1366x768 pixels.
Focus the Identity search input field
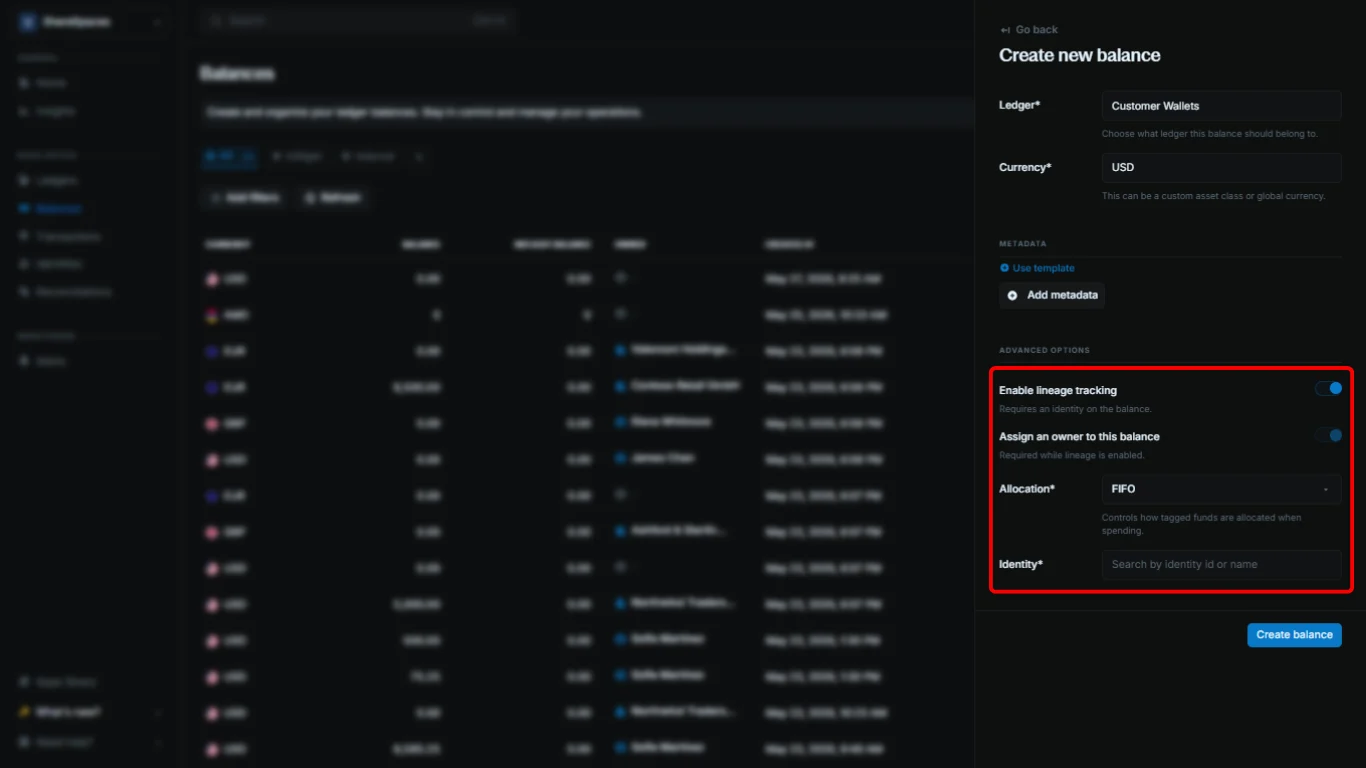coord(1221,564)
